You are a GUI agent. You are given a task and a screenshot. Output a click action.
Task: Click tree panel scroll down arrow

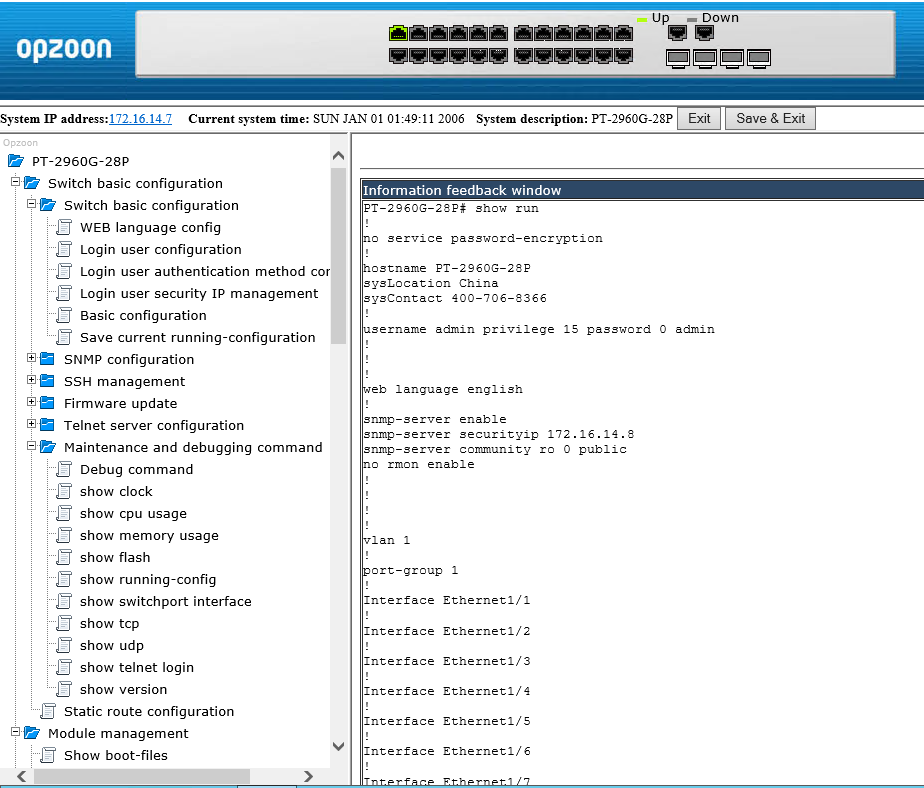click(x=338, y=746)
